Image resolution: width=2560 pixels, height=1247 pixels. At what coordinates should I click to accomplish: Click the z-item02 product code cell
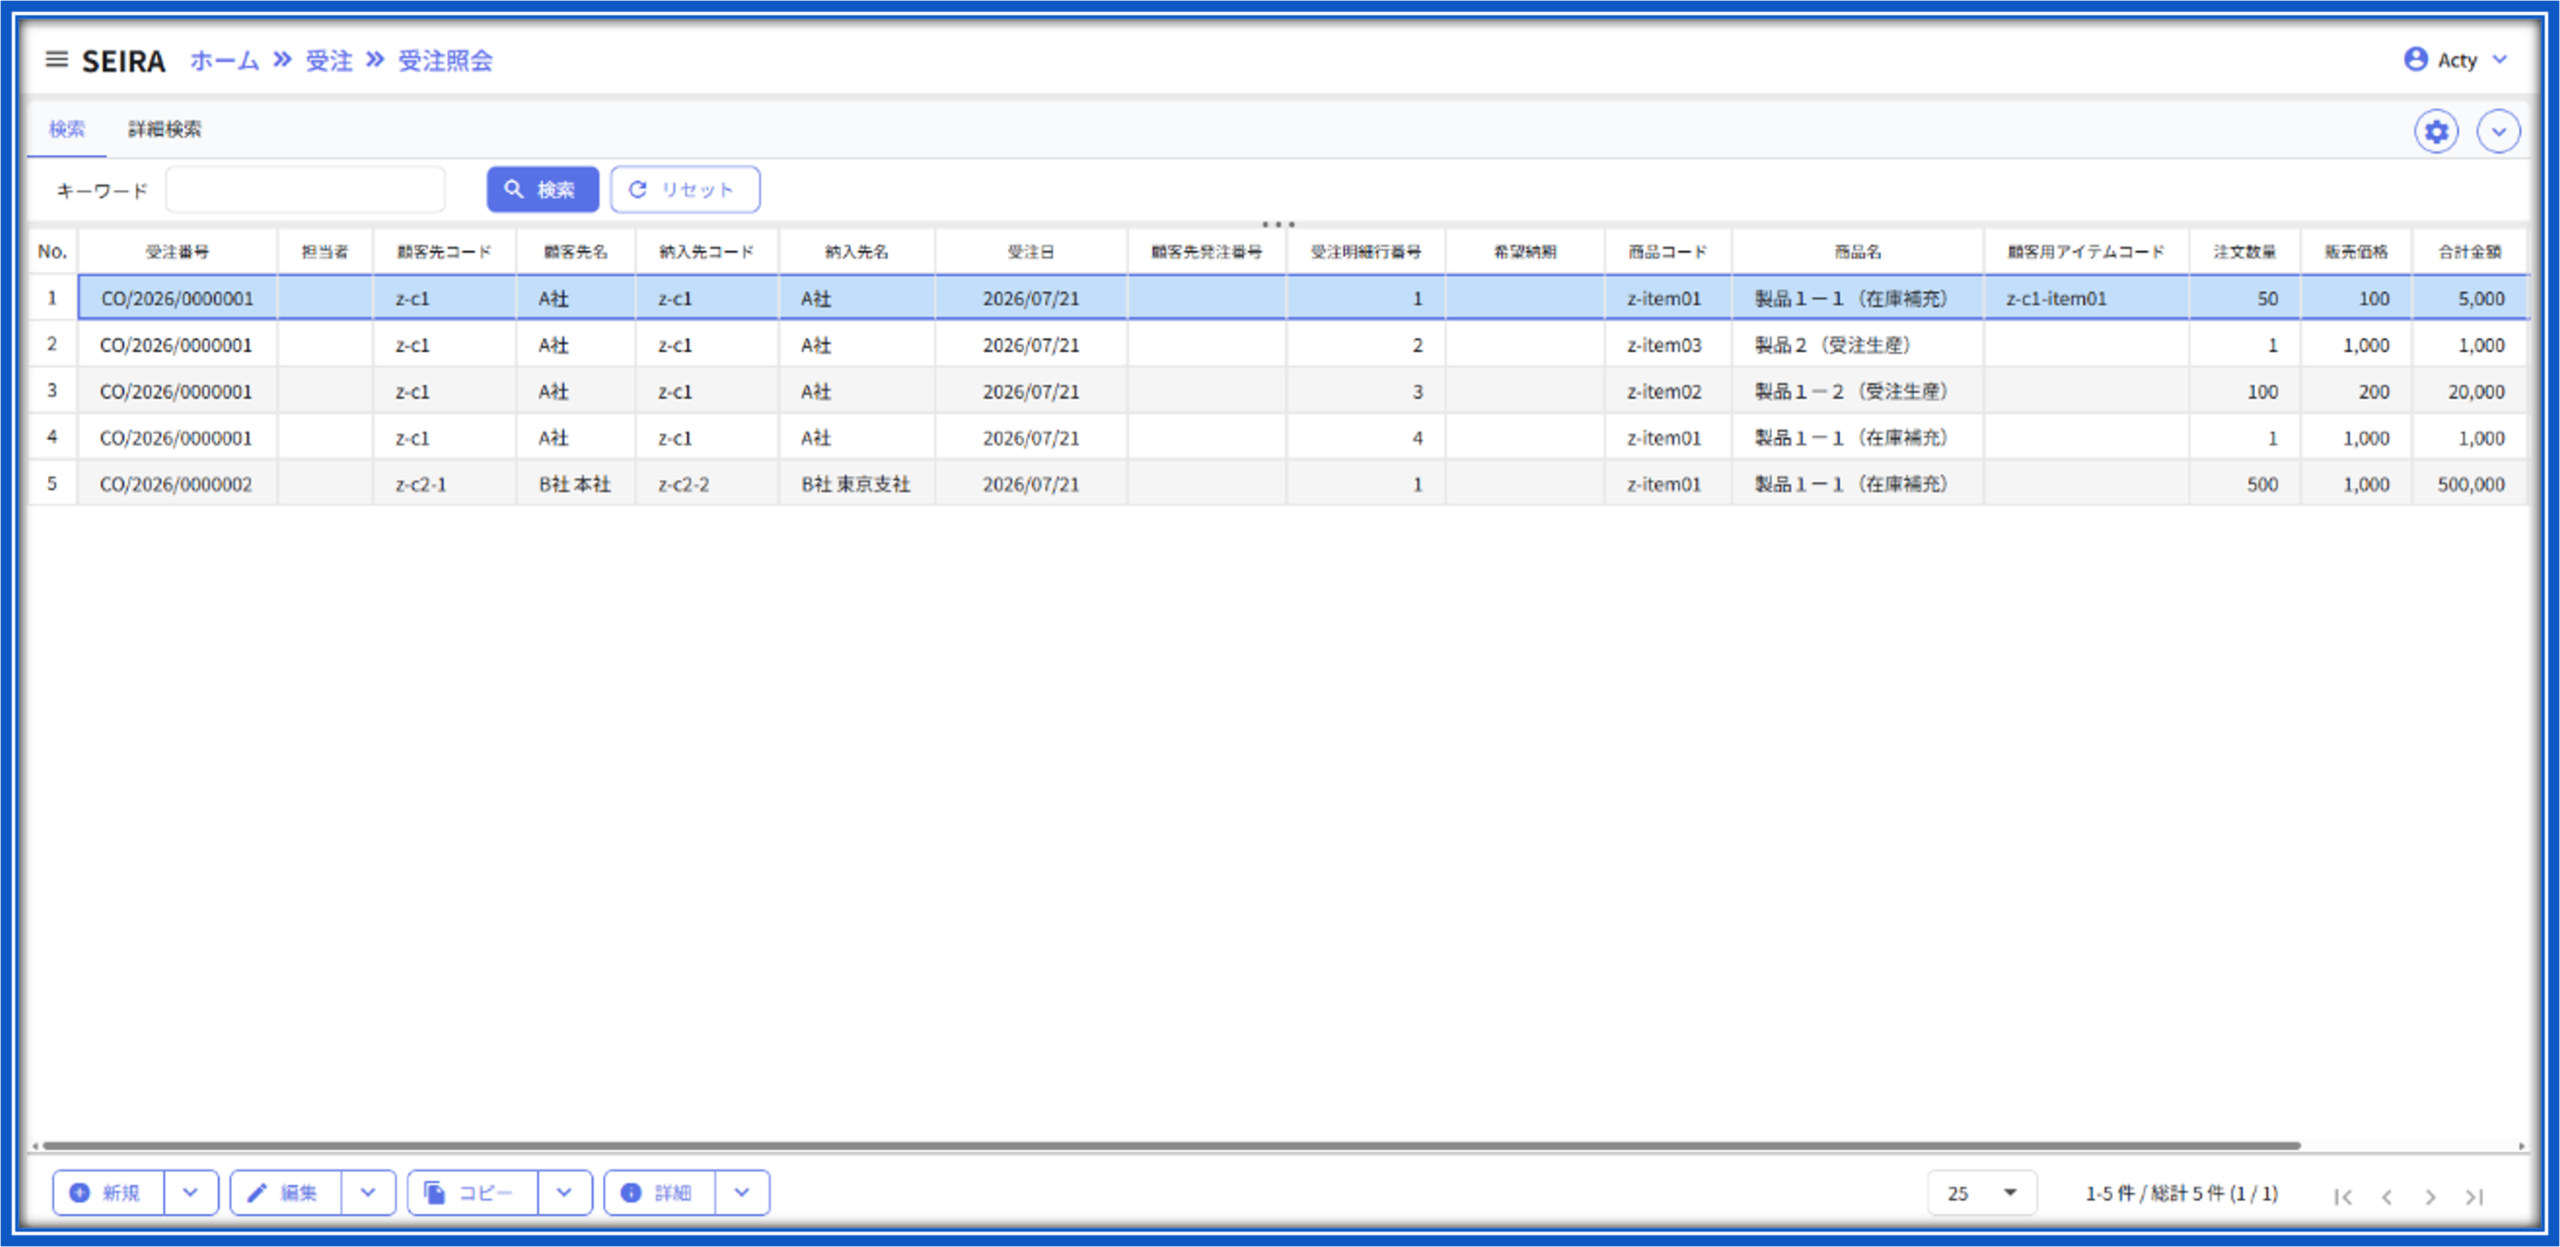point(1668,391)
